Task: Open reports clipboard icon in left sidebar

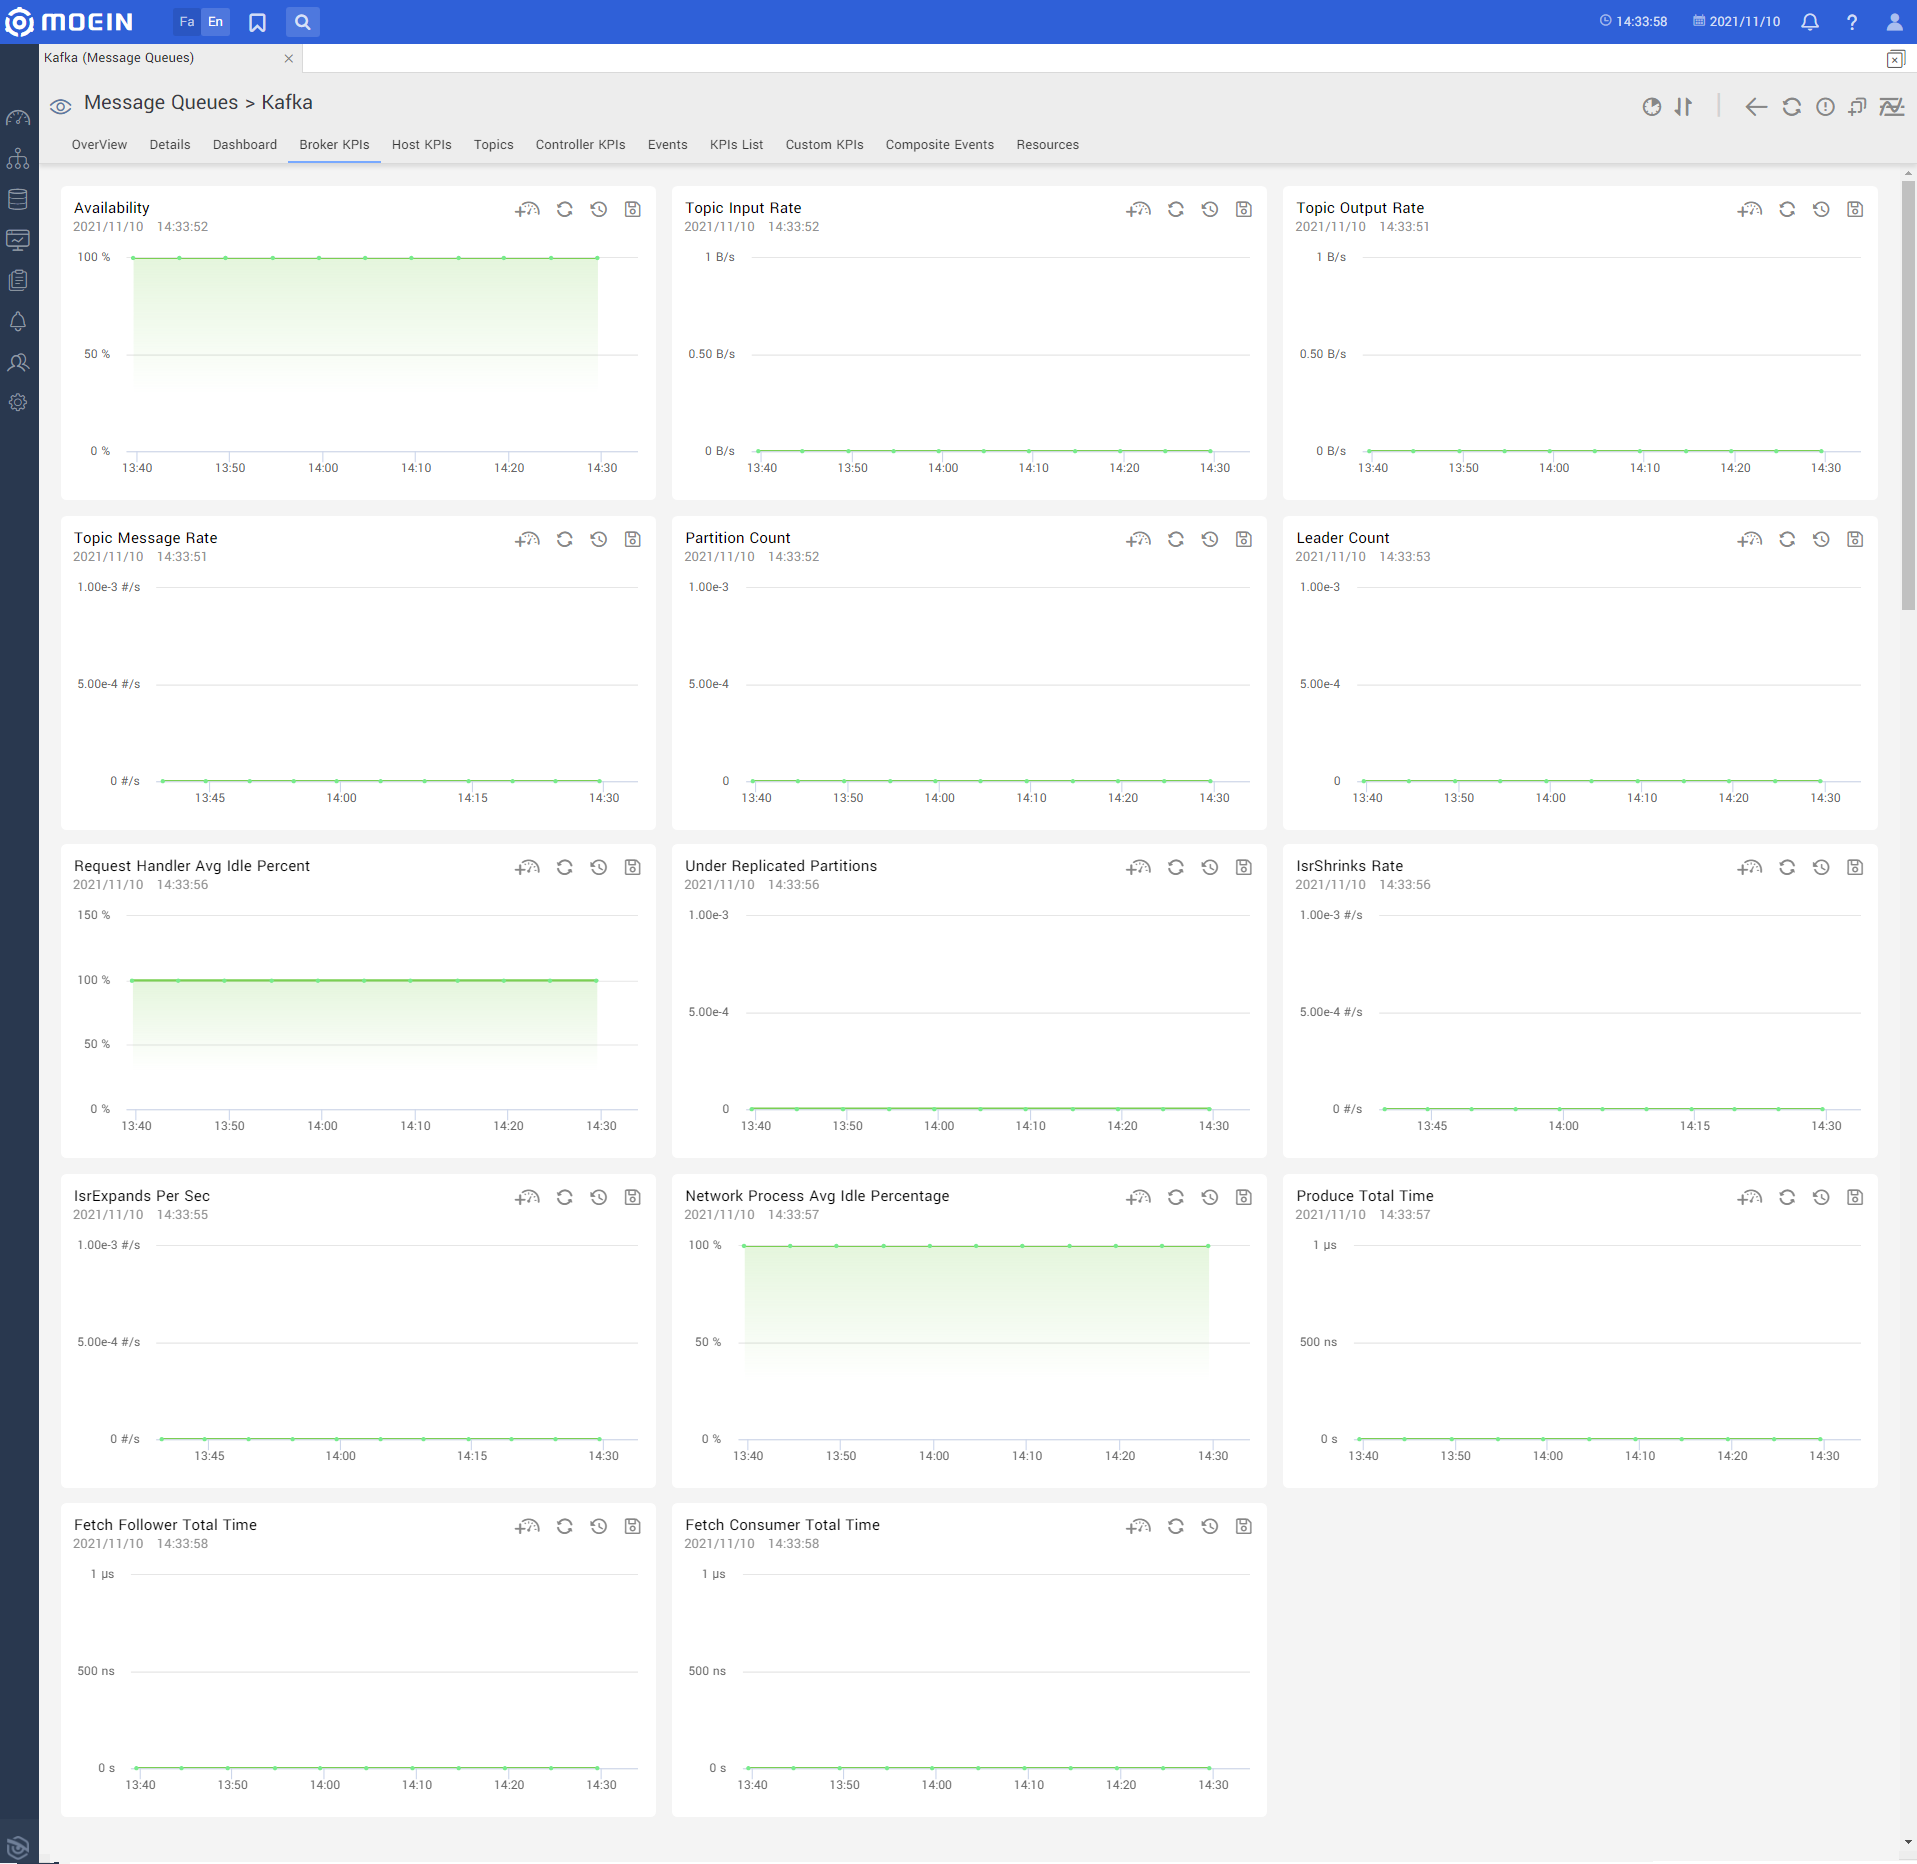Action: click(18, 281)
